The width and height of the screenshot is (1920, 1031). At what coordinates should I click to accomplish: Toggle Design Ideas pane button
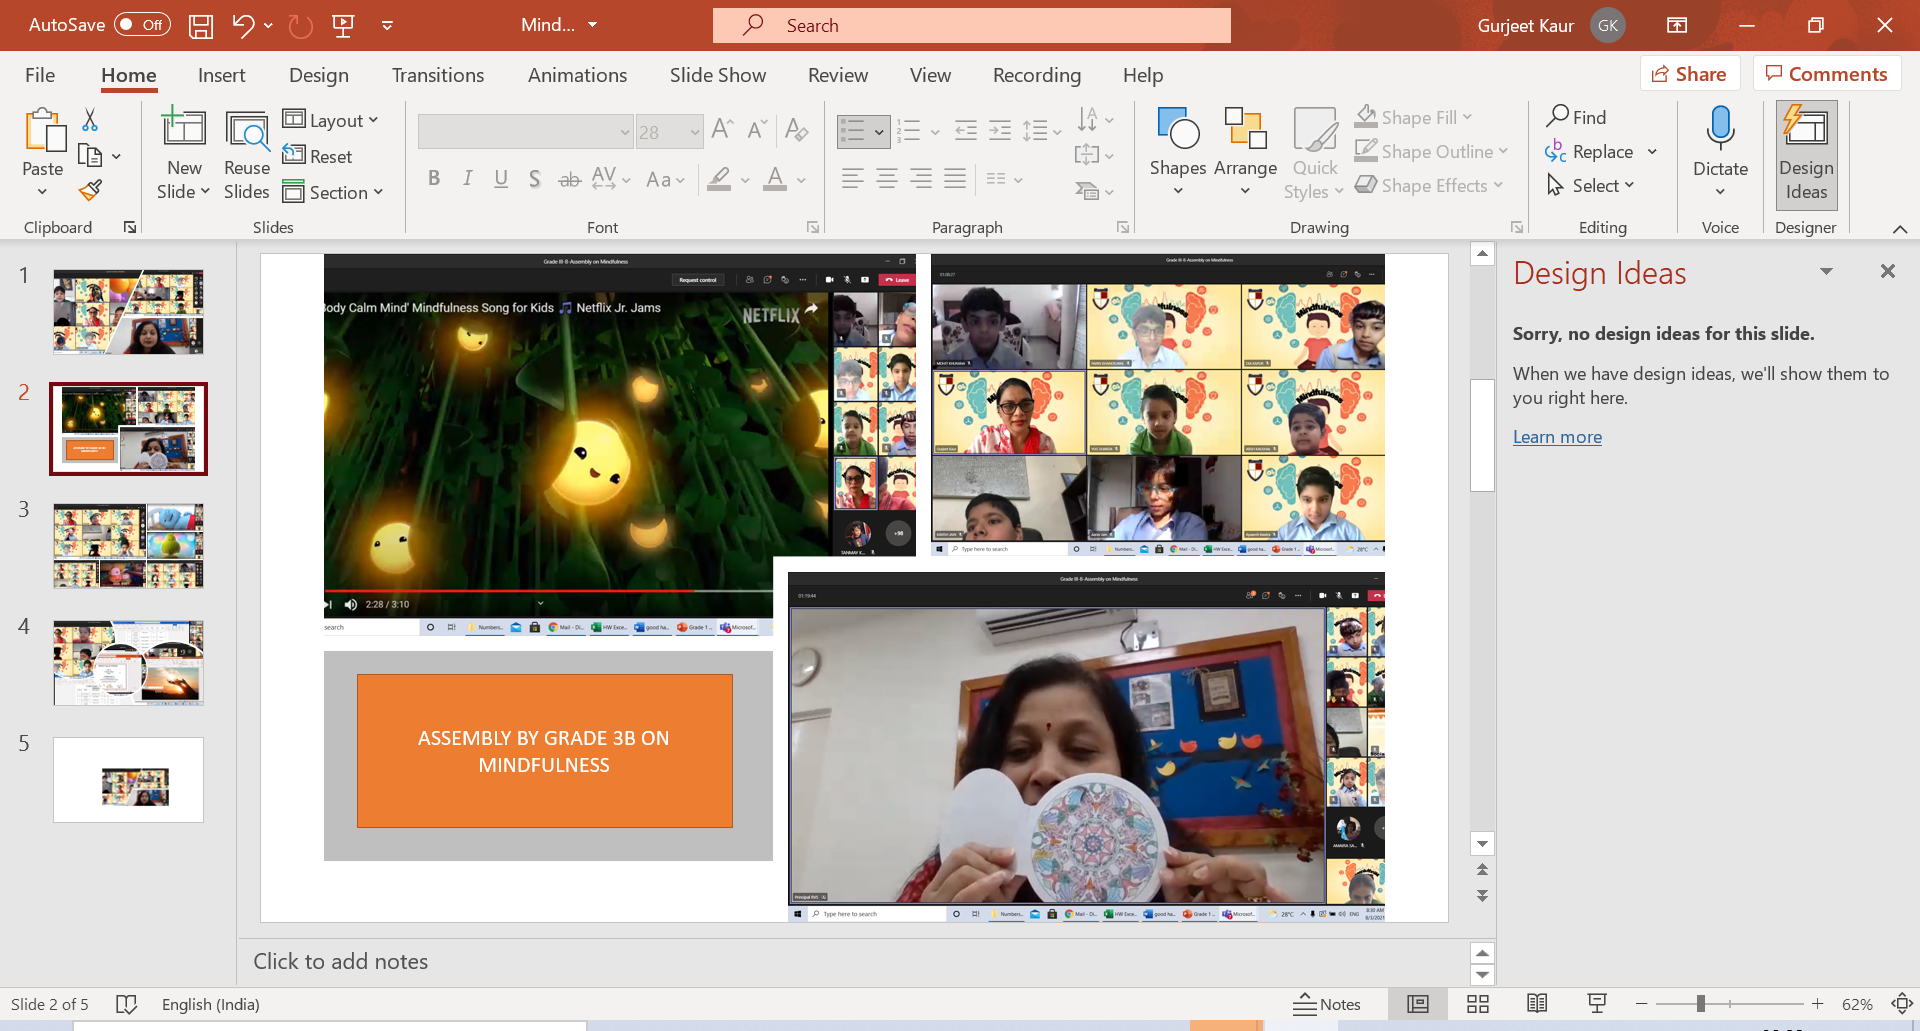point(1806,155)
